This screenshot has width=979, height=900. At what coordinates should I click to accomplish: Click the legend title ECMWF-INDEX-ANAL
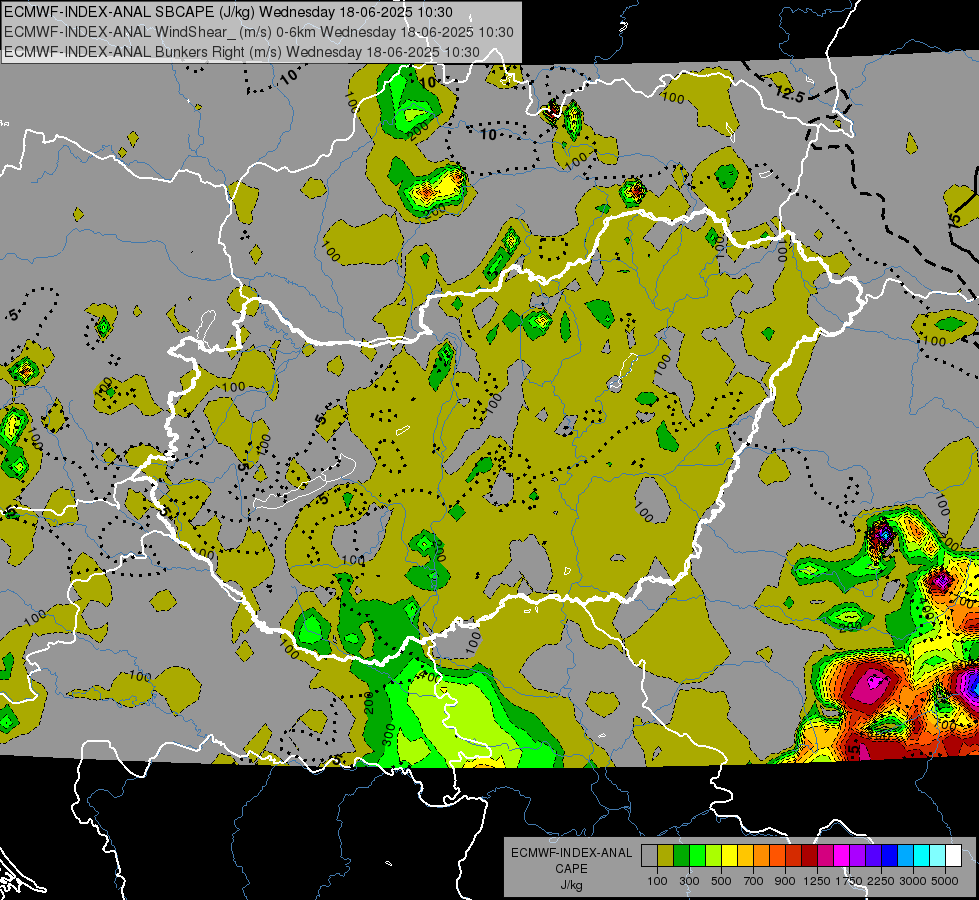point(571,853)
